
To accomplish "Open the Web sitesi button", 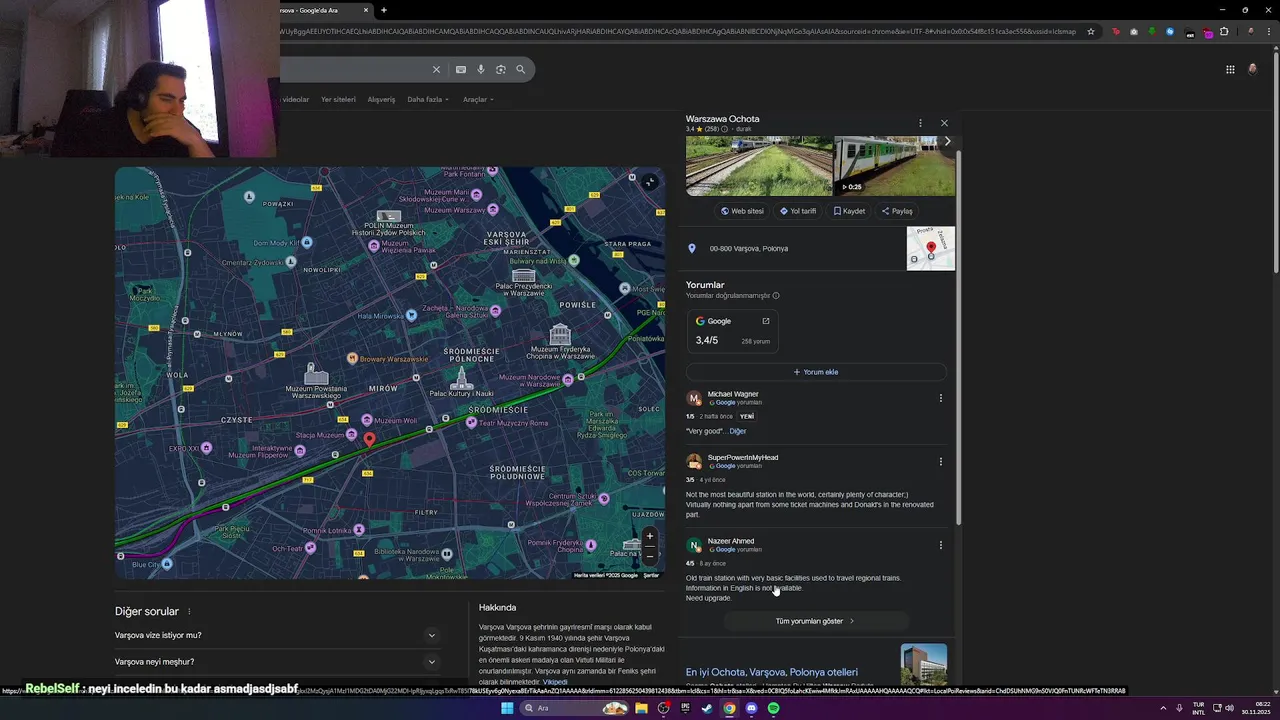I will 742,211.
